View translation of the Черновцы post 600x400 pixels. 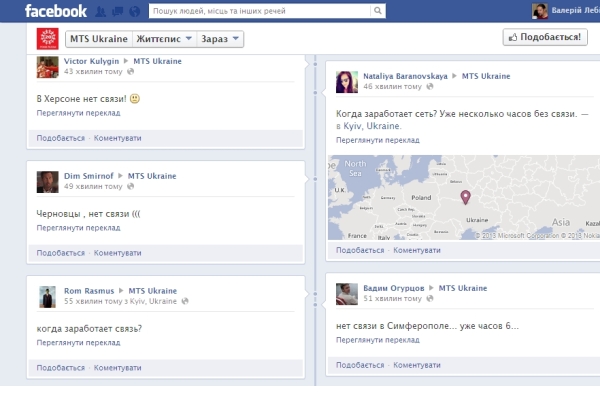click(x=78, y=228)
